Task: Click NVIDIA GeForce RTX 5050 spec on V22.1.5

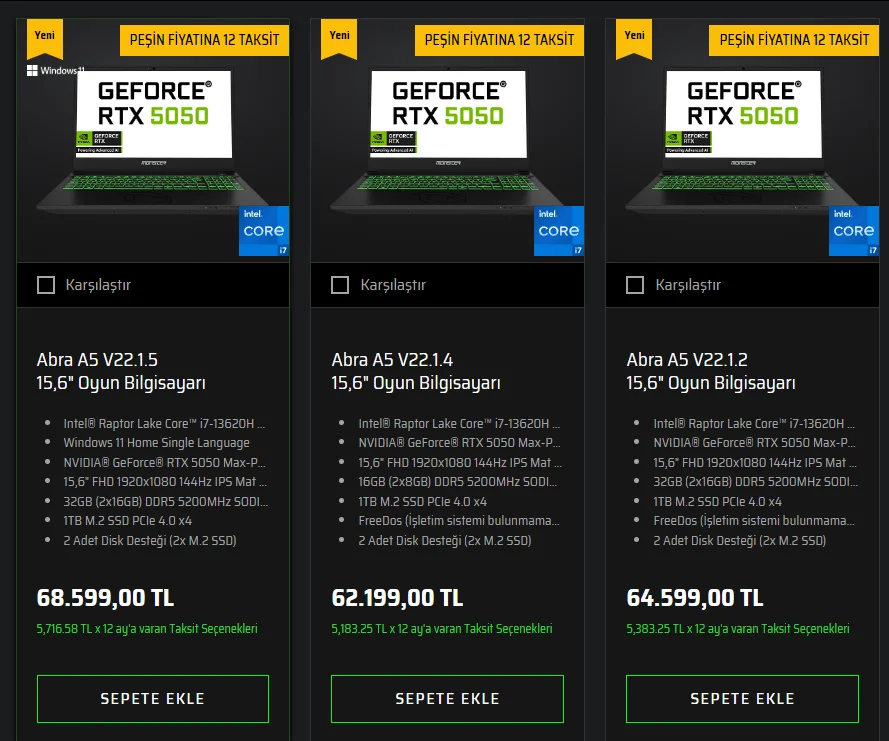Action: click(164, 463)
